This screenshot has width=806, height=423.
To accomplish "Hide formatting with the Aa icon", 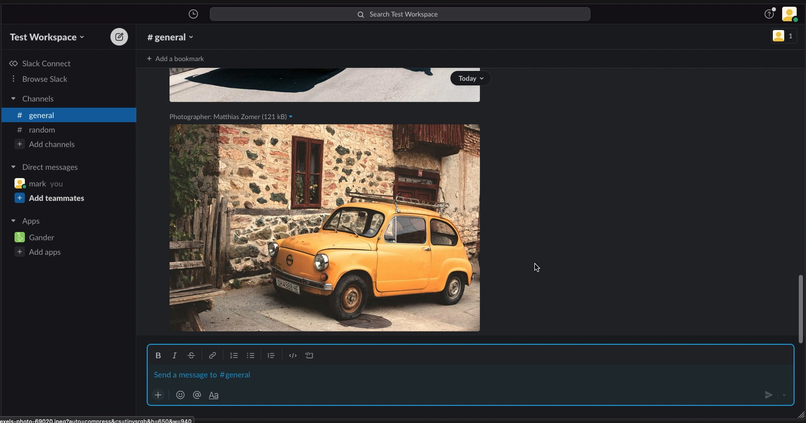I will [213, 395].
